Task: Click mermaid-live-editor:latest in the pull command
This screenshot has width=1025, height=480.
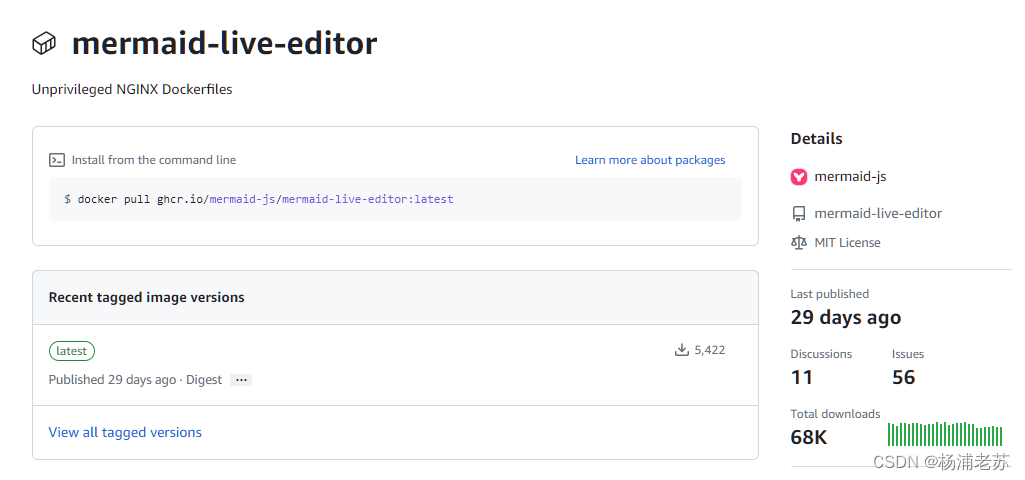Action: click(367, 199)
